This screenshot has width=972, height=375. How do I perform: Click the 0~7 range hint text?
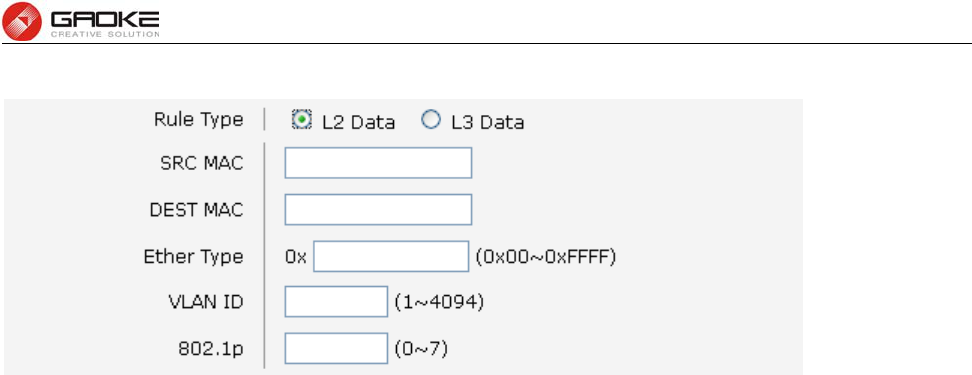pos(421,349)
